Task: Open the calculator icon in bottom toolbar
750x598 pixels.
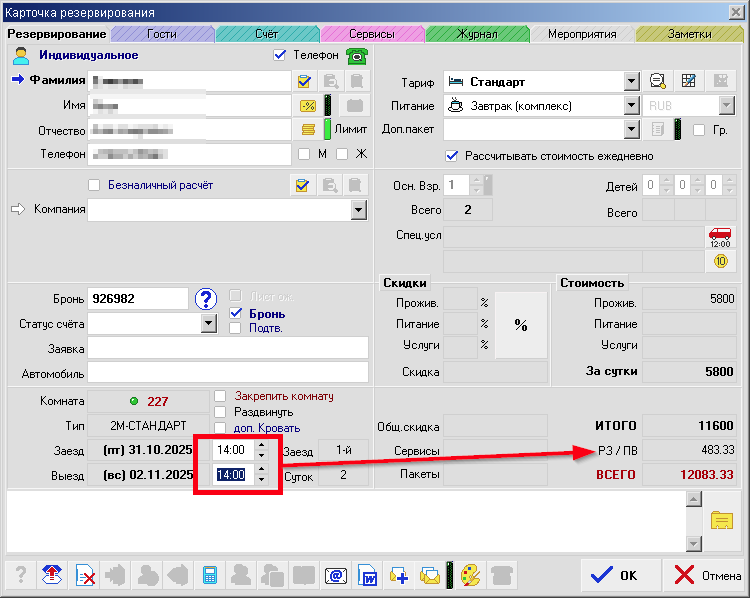Action: (x=210, y=575)
